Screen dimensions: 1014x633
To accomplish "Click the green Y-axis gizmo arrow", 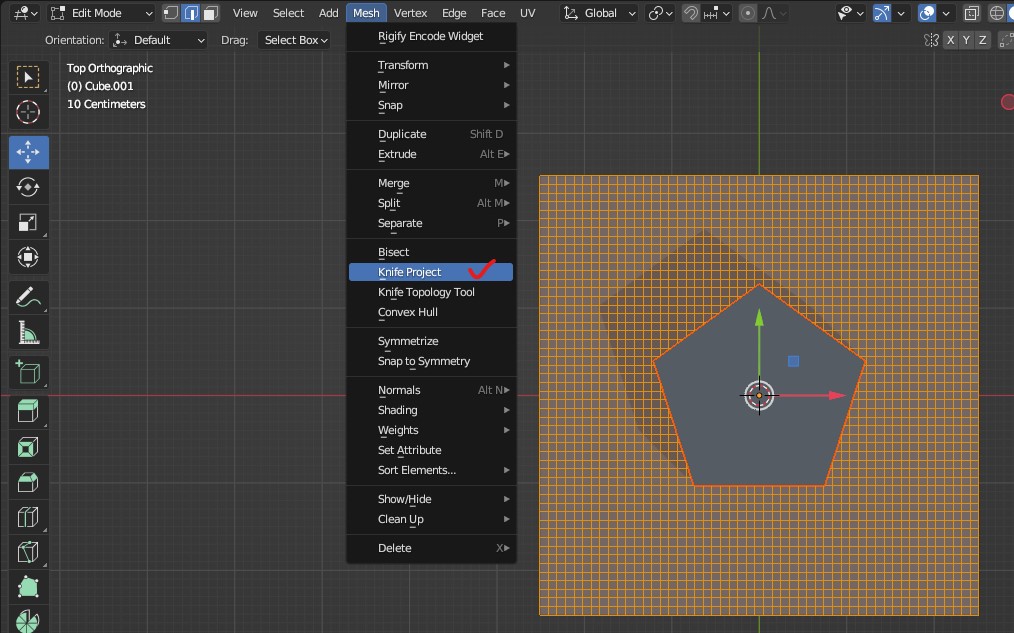I will pos(759,322).
